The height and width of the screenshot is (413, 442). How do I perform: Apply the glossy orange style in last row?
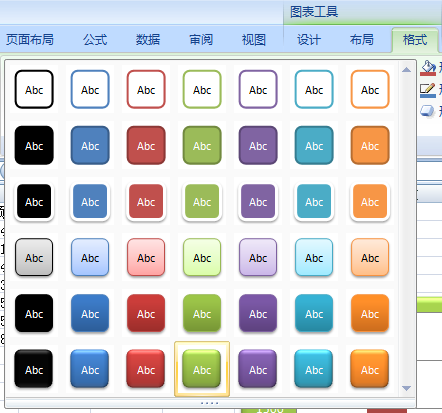pos(370,369)
